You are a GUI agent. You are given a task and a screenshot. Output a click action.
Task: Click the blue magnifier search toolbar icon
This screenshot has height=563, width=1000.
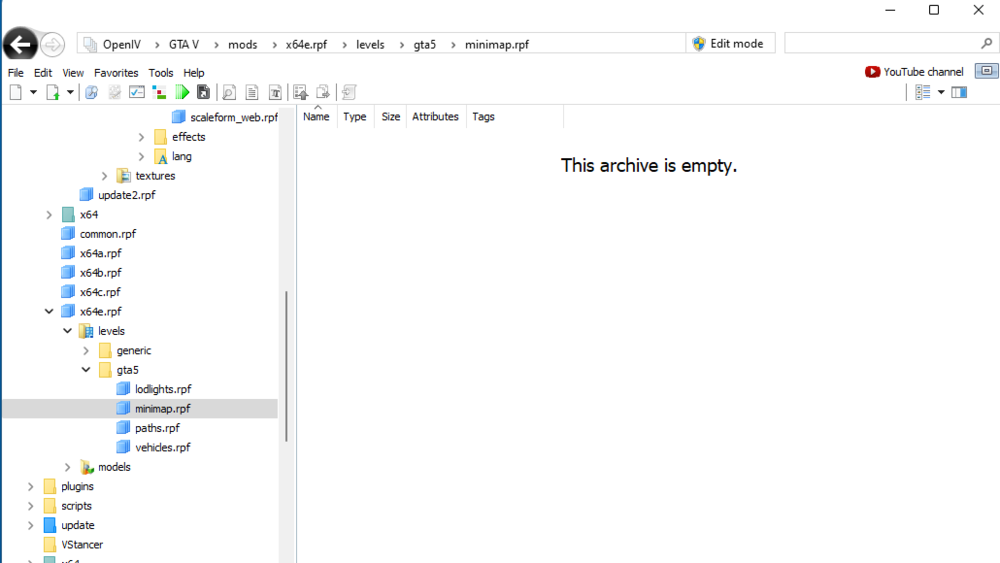coord(91,92)
